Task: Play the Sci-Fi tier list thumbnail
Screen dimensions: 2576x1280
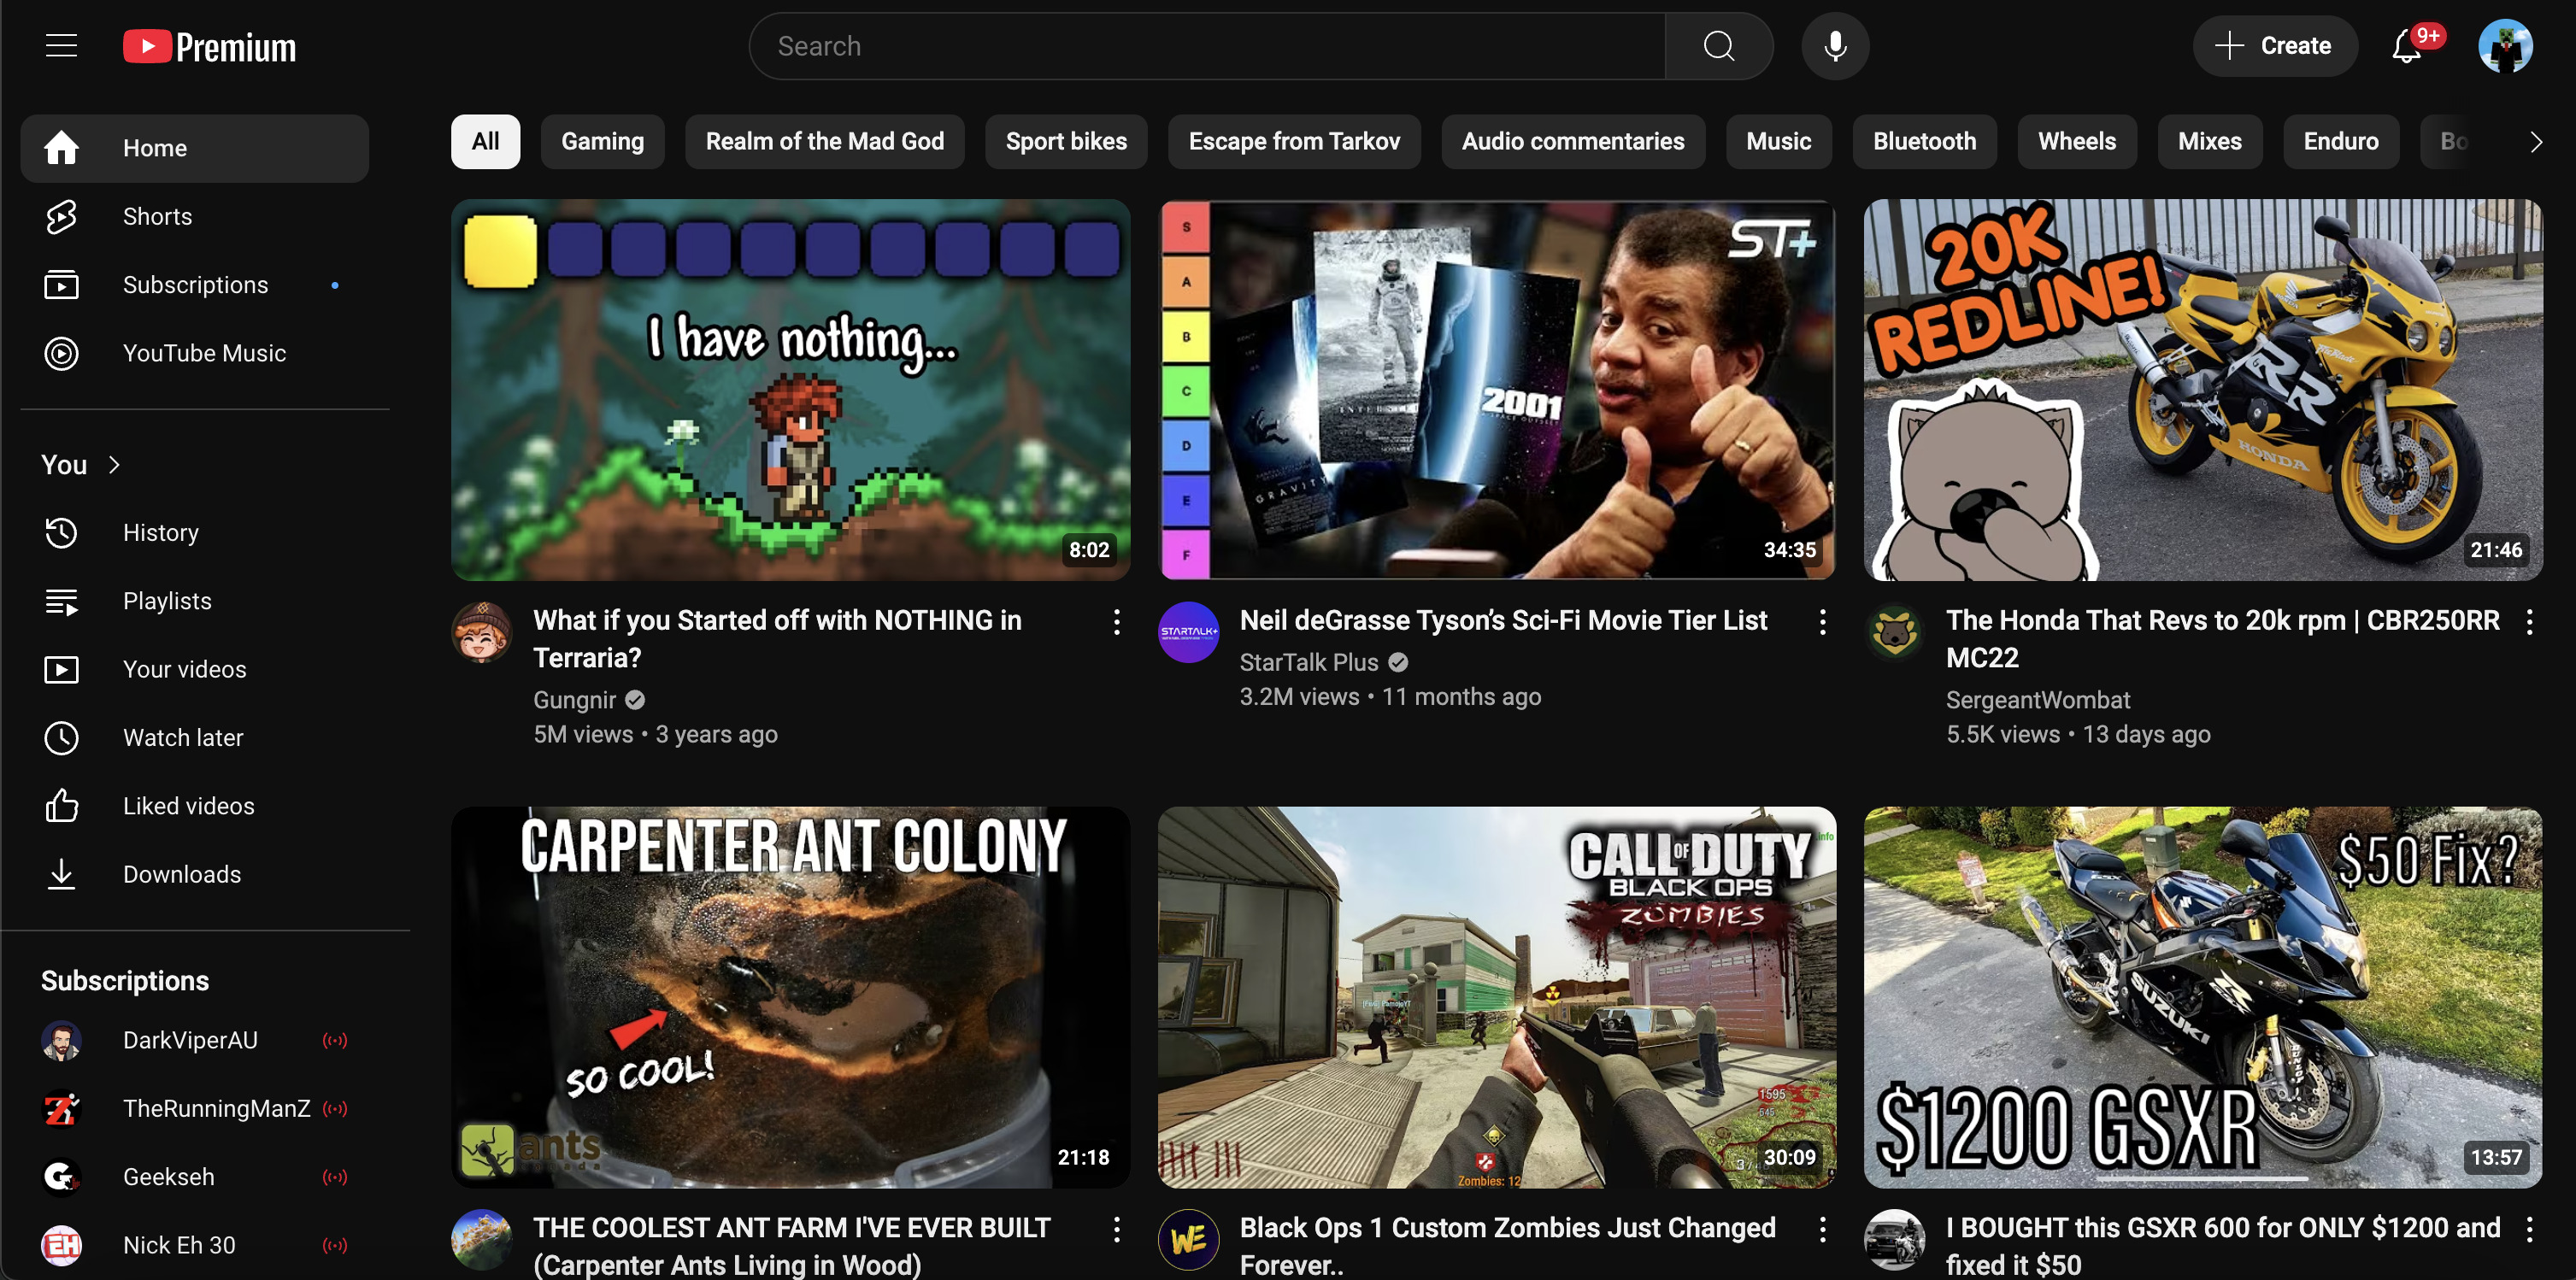Action: point(1496,390)
